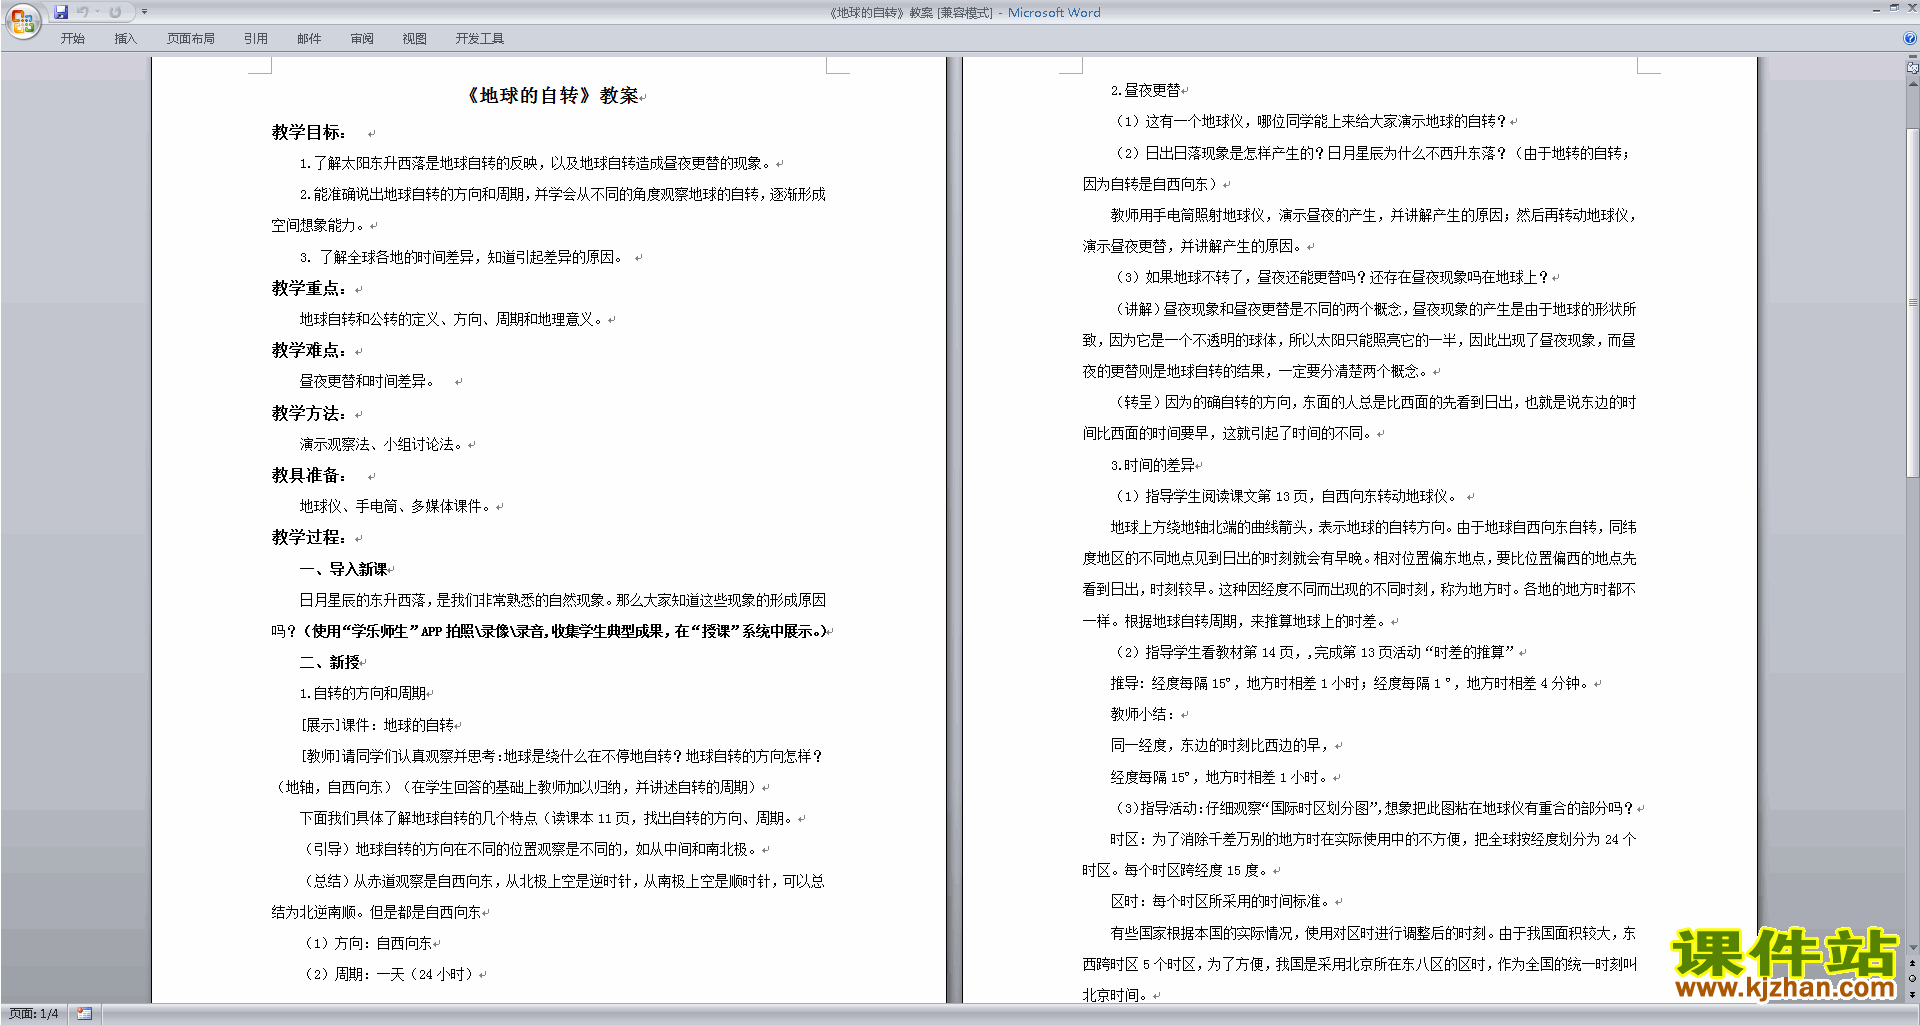Click the vertical scrollbar down arrow
The image size is (1920, 1025).
point(1913,948)
